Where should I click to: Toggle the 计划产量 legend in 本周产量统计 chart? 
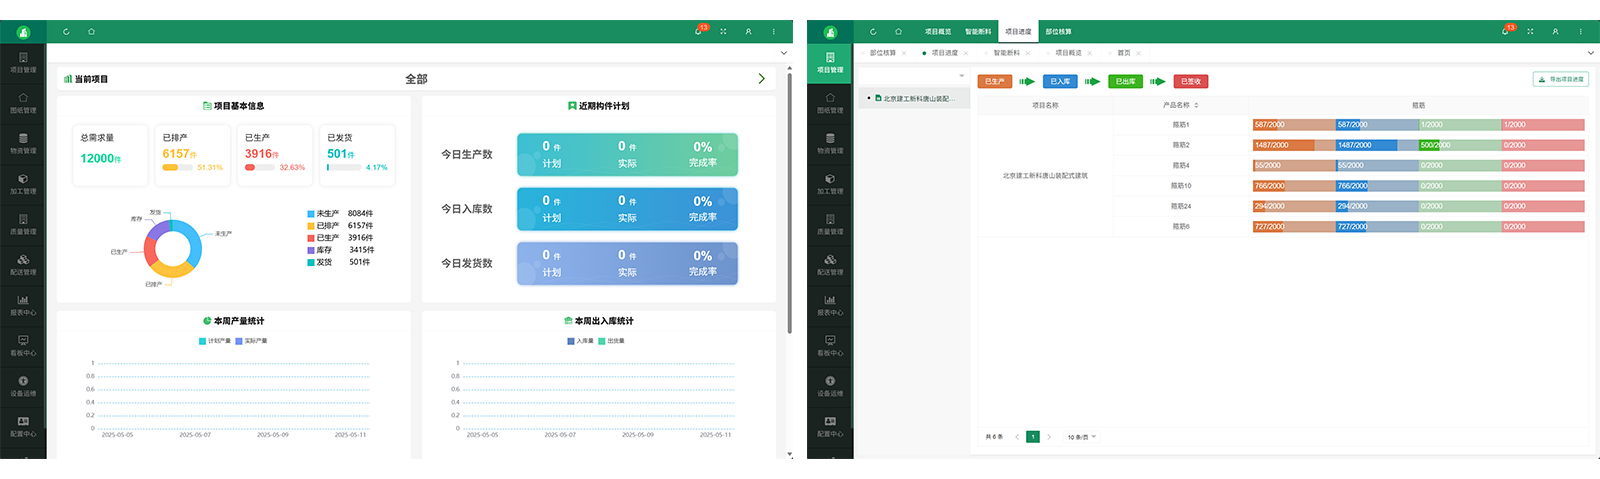tap(215, 341)
